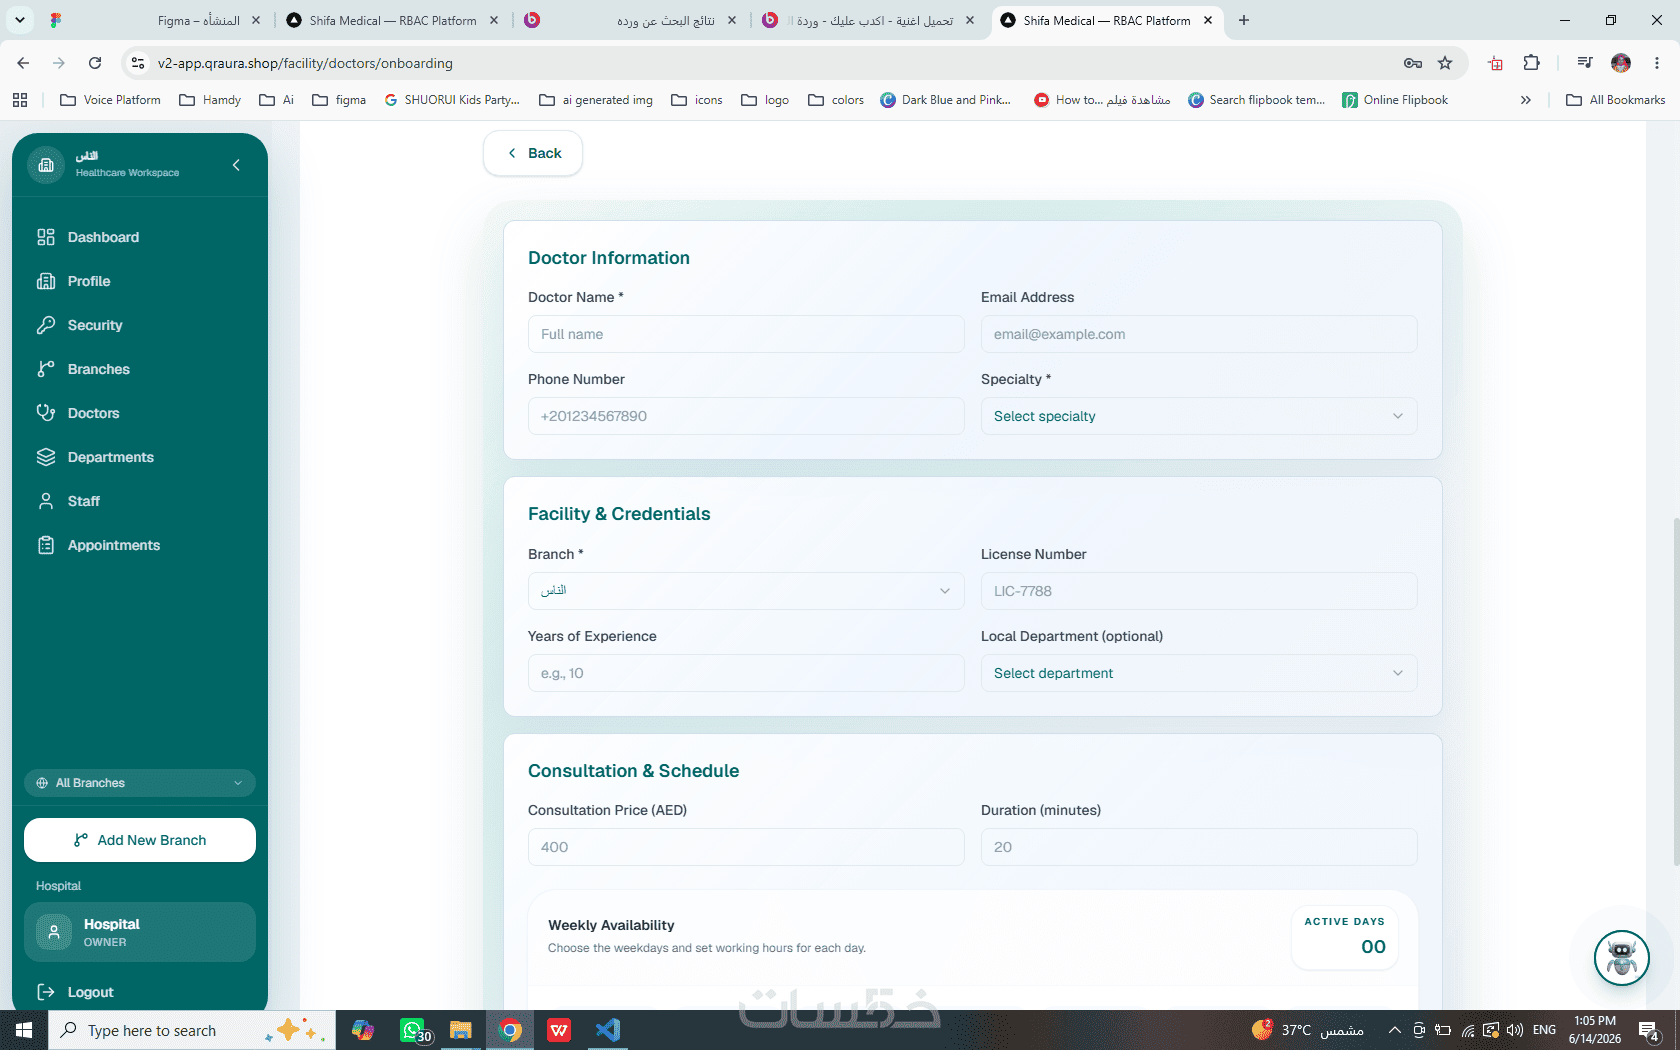Open Branches via its branch icon
This screenshot has width=1680, height=1050.
click(46, 369)
